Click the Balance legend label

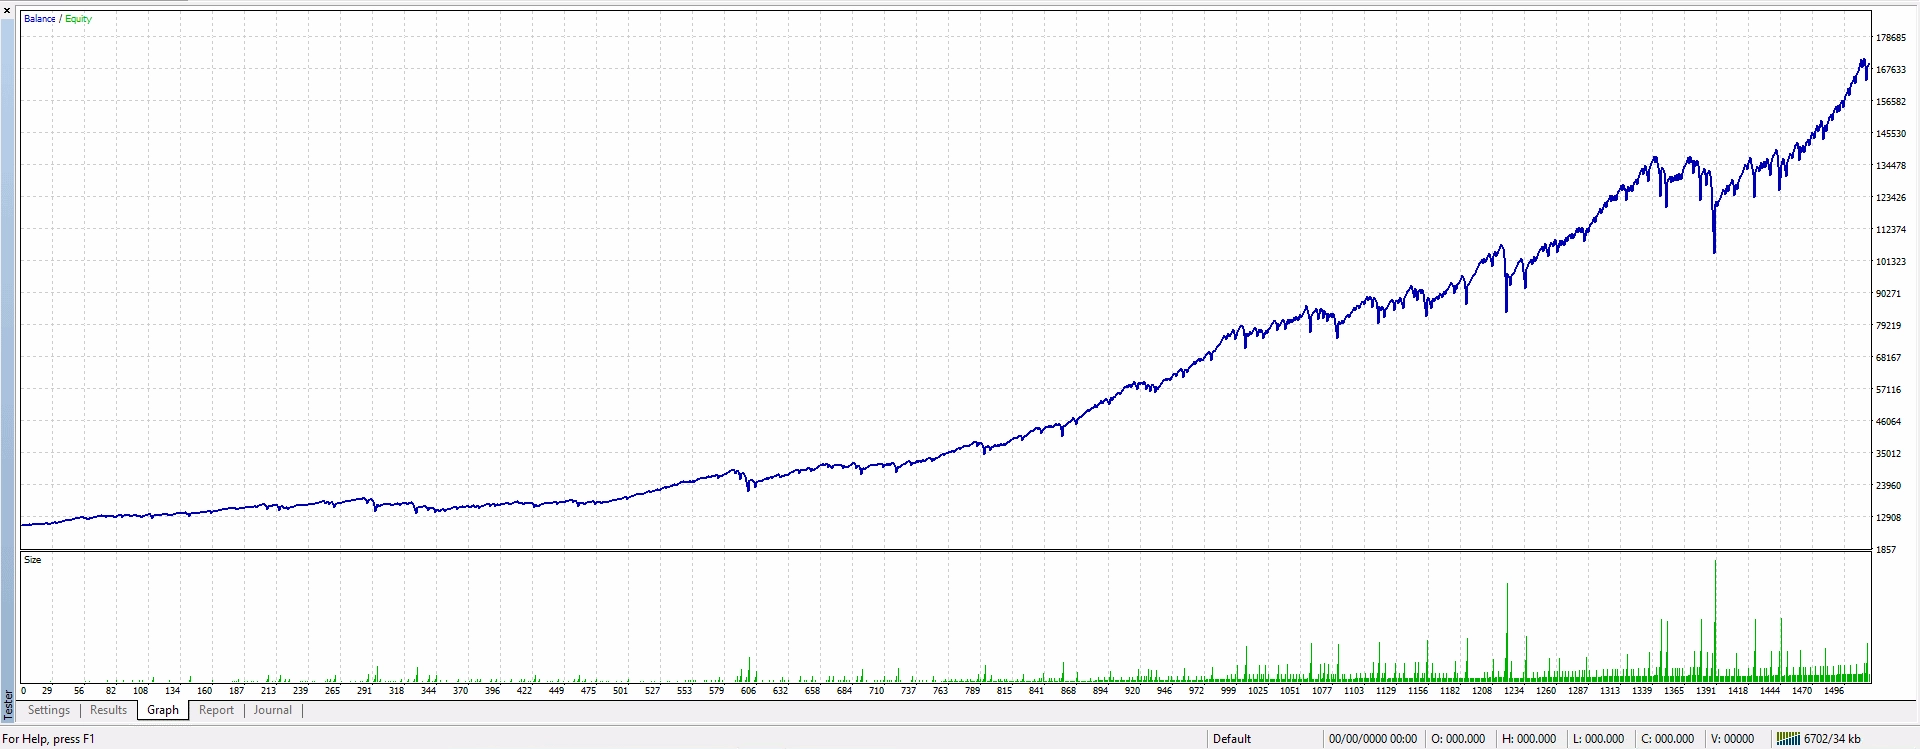pos(39,19)
